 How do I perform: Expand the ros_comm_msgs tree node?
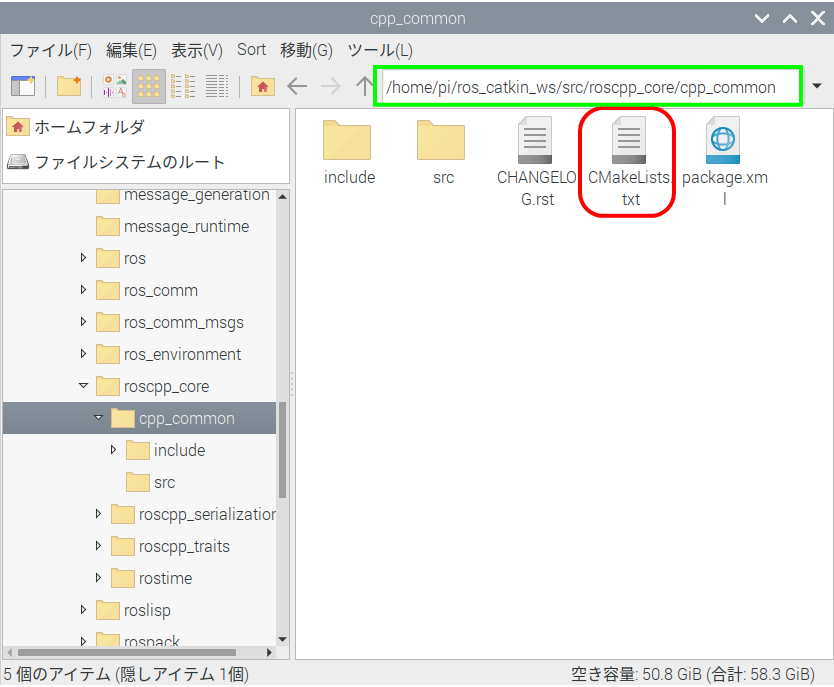click(83, 322)
